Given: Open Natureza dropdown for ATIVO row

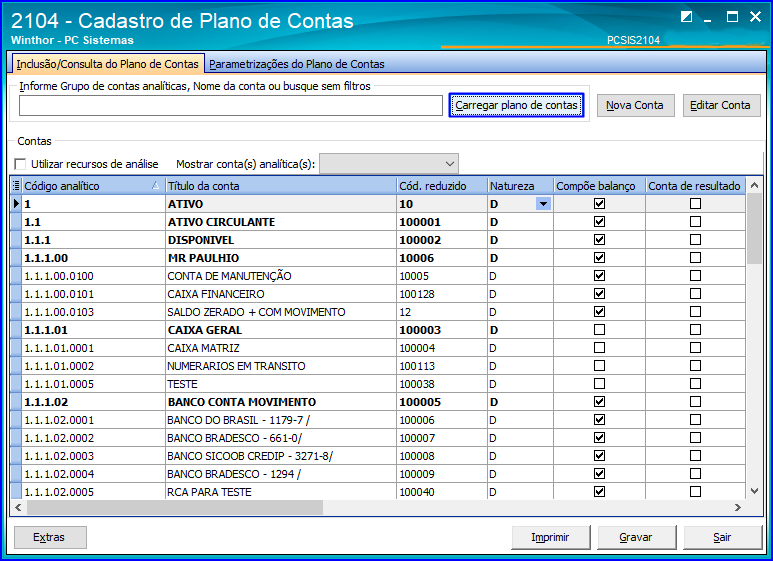Looking at the screenshot, I should (543, 204).
